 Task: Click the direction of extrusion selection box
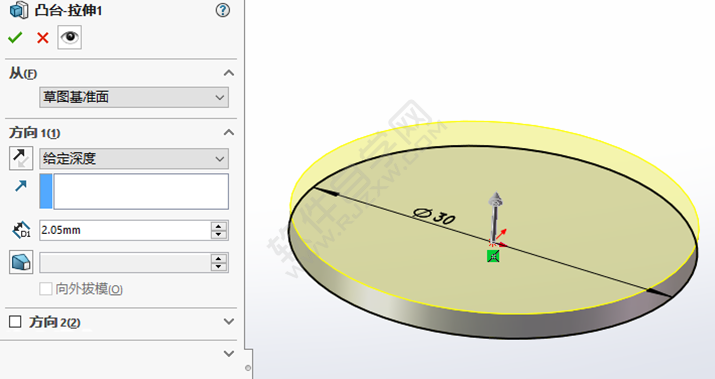point(134,192)
